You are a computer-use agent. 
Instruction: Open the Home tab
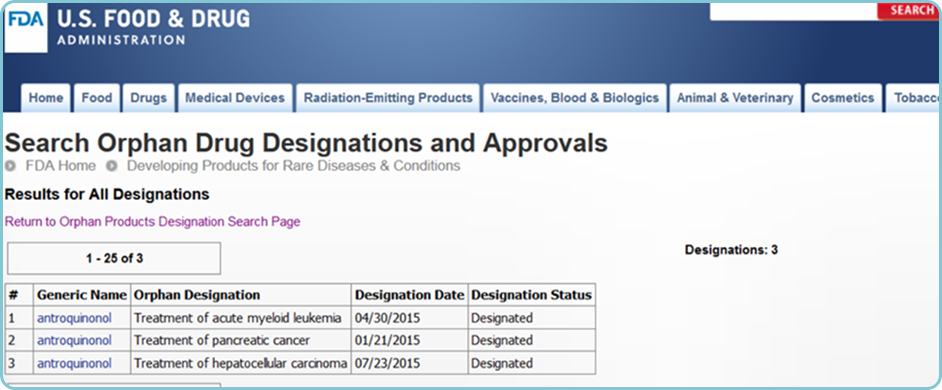point(46,98)
